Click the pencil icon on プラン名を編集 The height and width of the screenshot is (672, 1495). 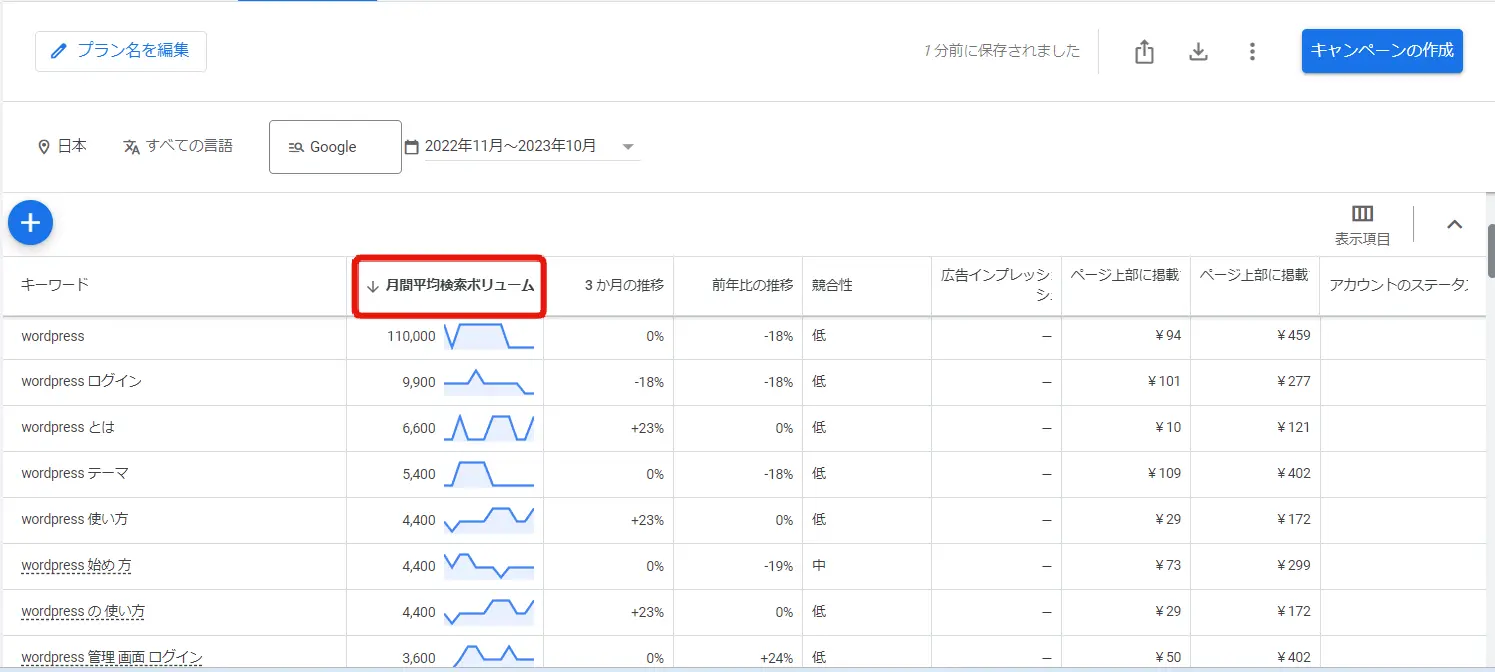tap(58, 51)
